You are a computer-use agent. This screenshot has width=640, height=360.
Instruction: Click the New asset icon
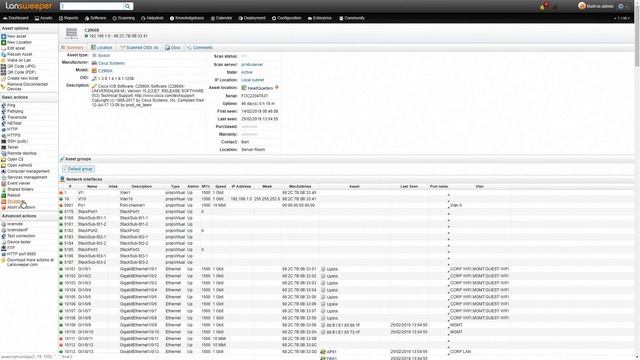coord(3,36)
